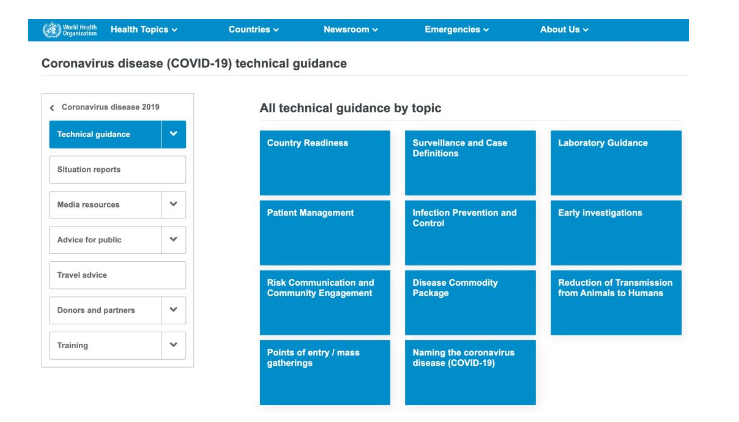Open Surveillance and Case Definitions tile
This screenshot has height=422, width=739.
[470, 163]
